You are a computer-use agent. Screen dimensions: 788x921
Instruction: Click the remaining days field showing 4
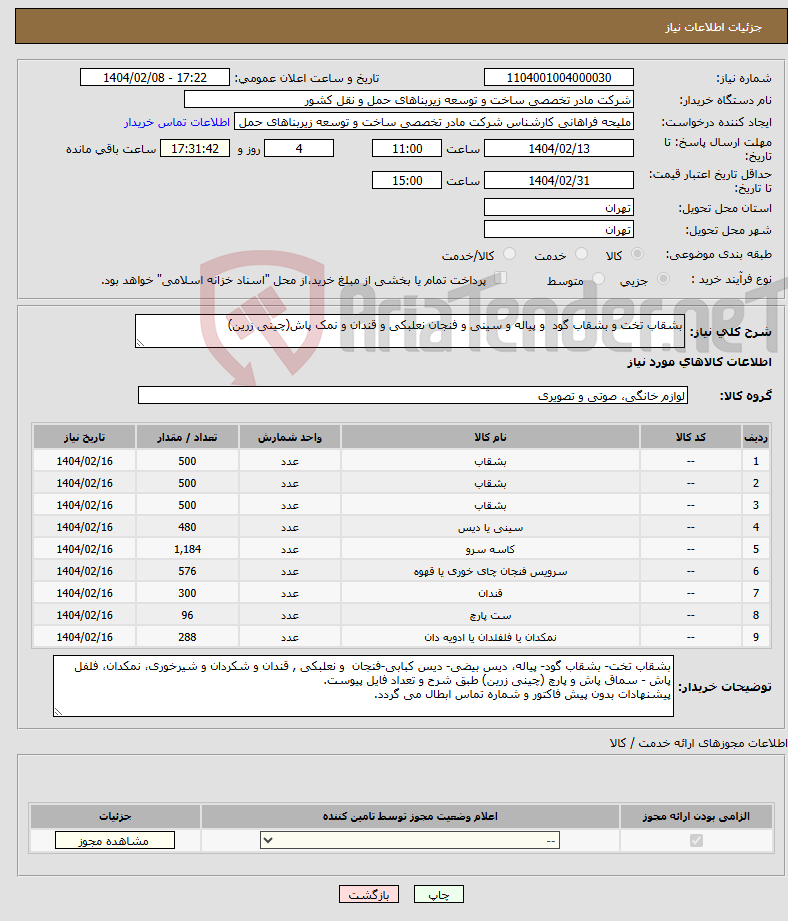[299, 149]
